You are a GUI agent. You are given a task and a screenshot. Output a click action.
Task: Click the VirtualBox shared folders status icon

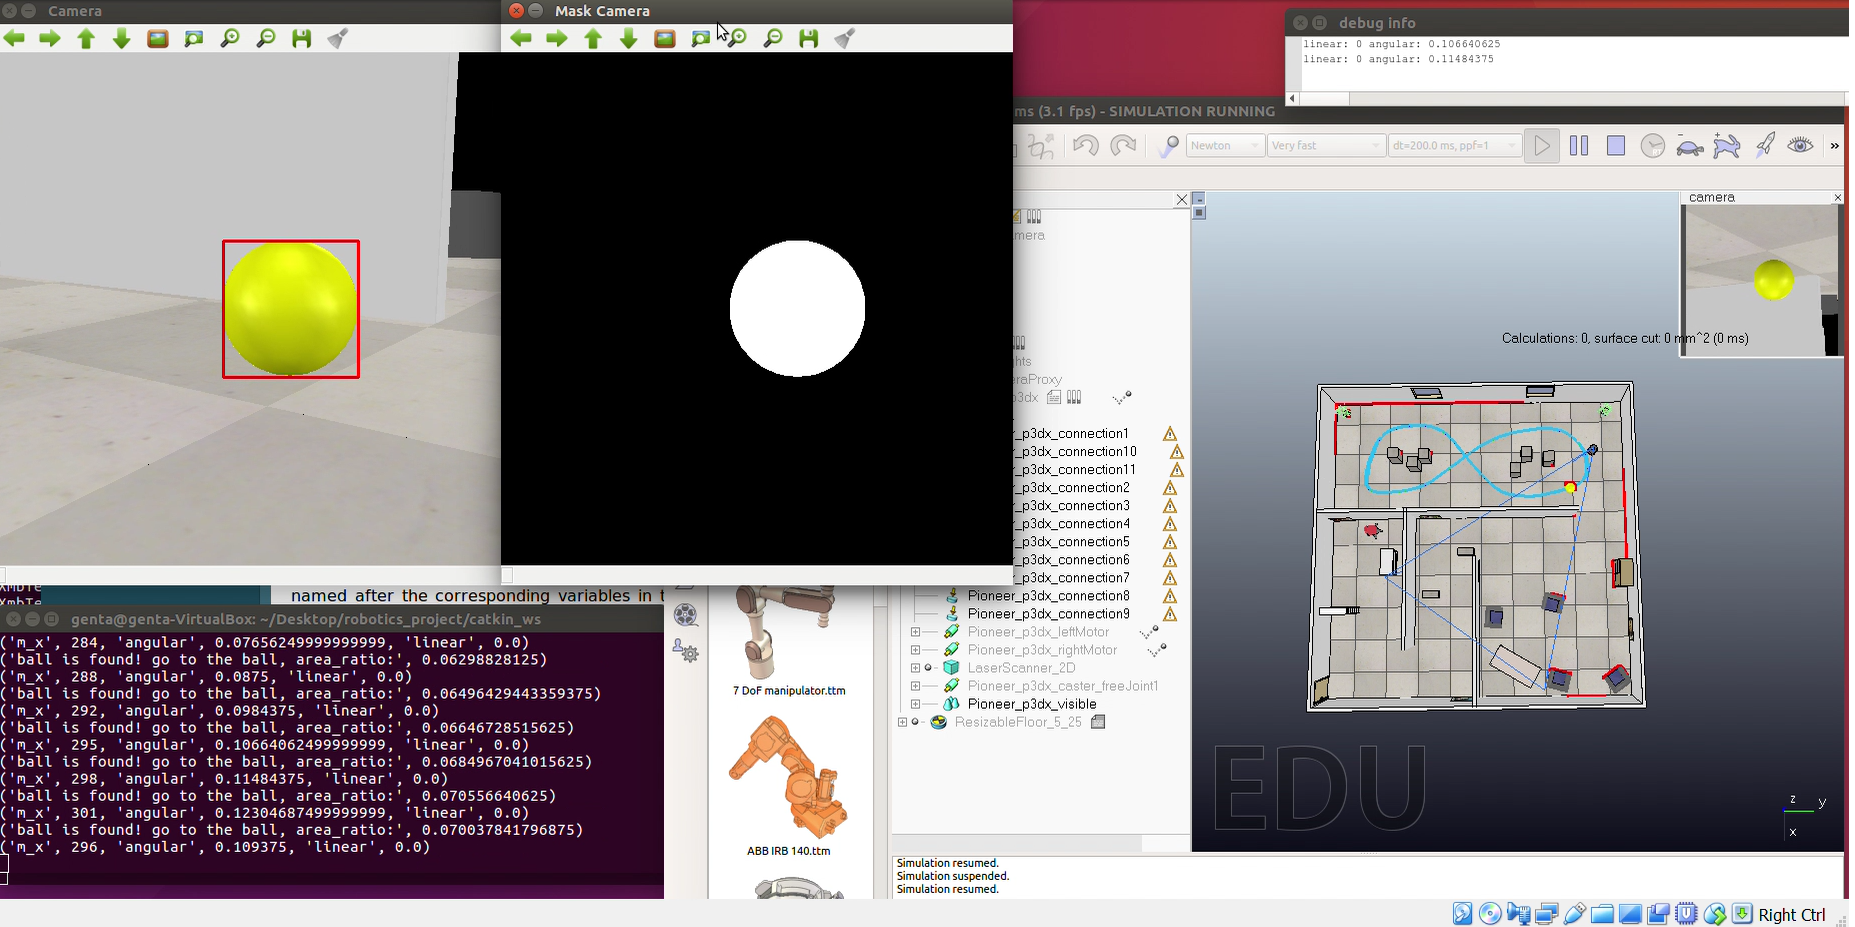pos(1602,914)
